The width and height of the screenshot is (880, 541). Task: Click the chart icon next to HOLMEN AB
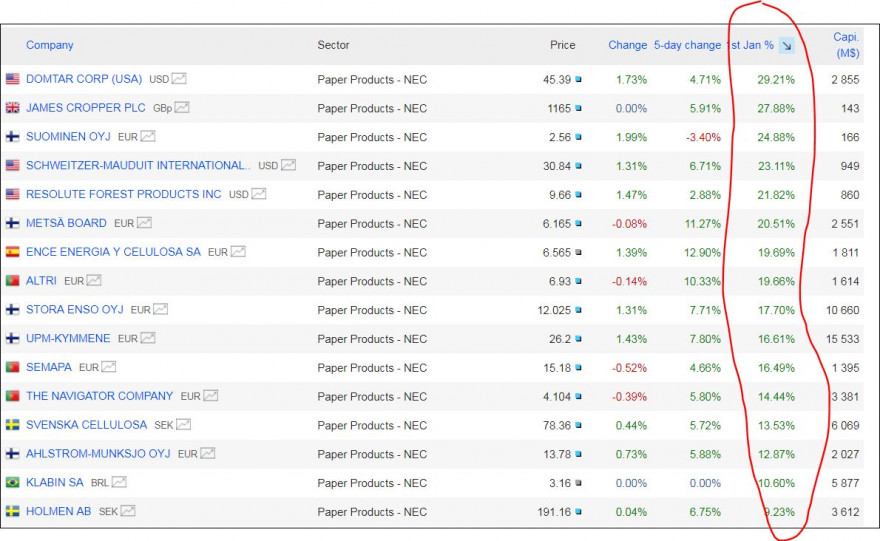(128, 511)
